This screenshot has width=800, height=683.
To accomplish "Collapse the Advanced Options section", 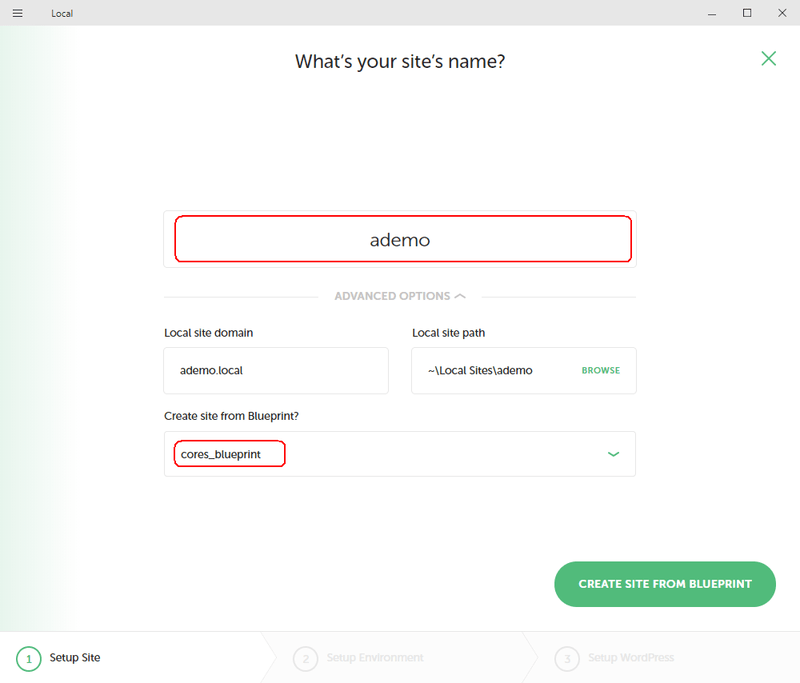I will coord(400,296).
